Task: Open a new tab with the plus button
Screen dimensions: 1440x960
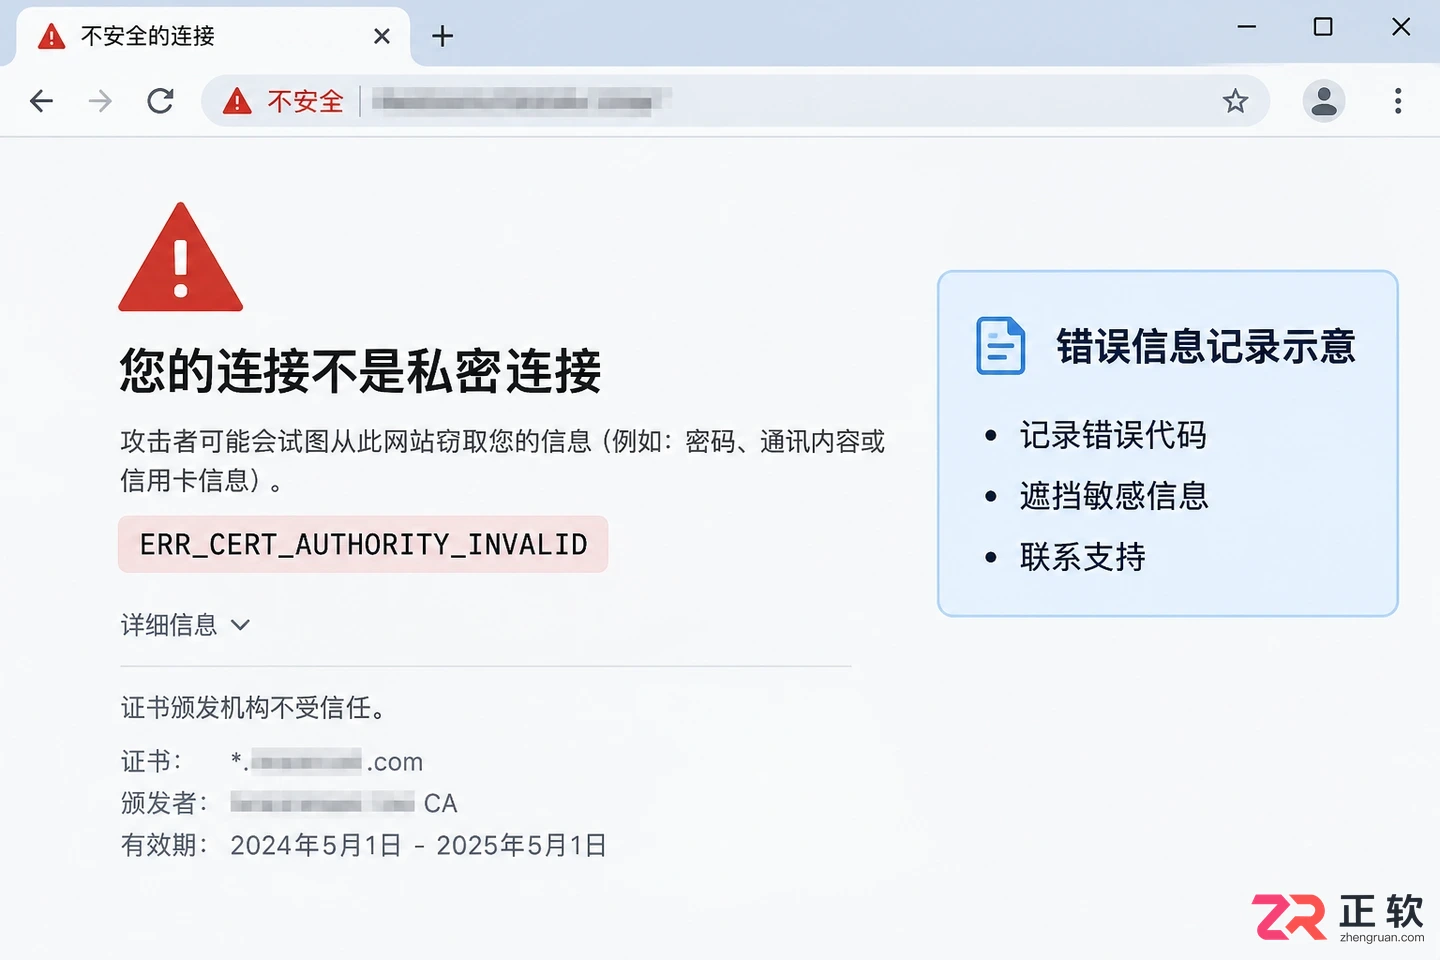Action: (x=442, y=37)
